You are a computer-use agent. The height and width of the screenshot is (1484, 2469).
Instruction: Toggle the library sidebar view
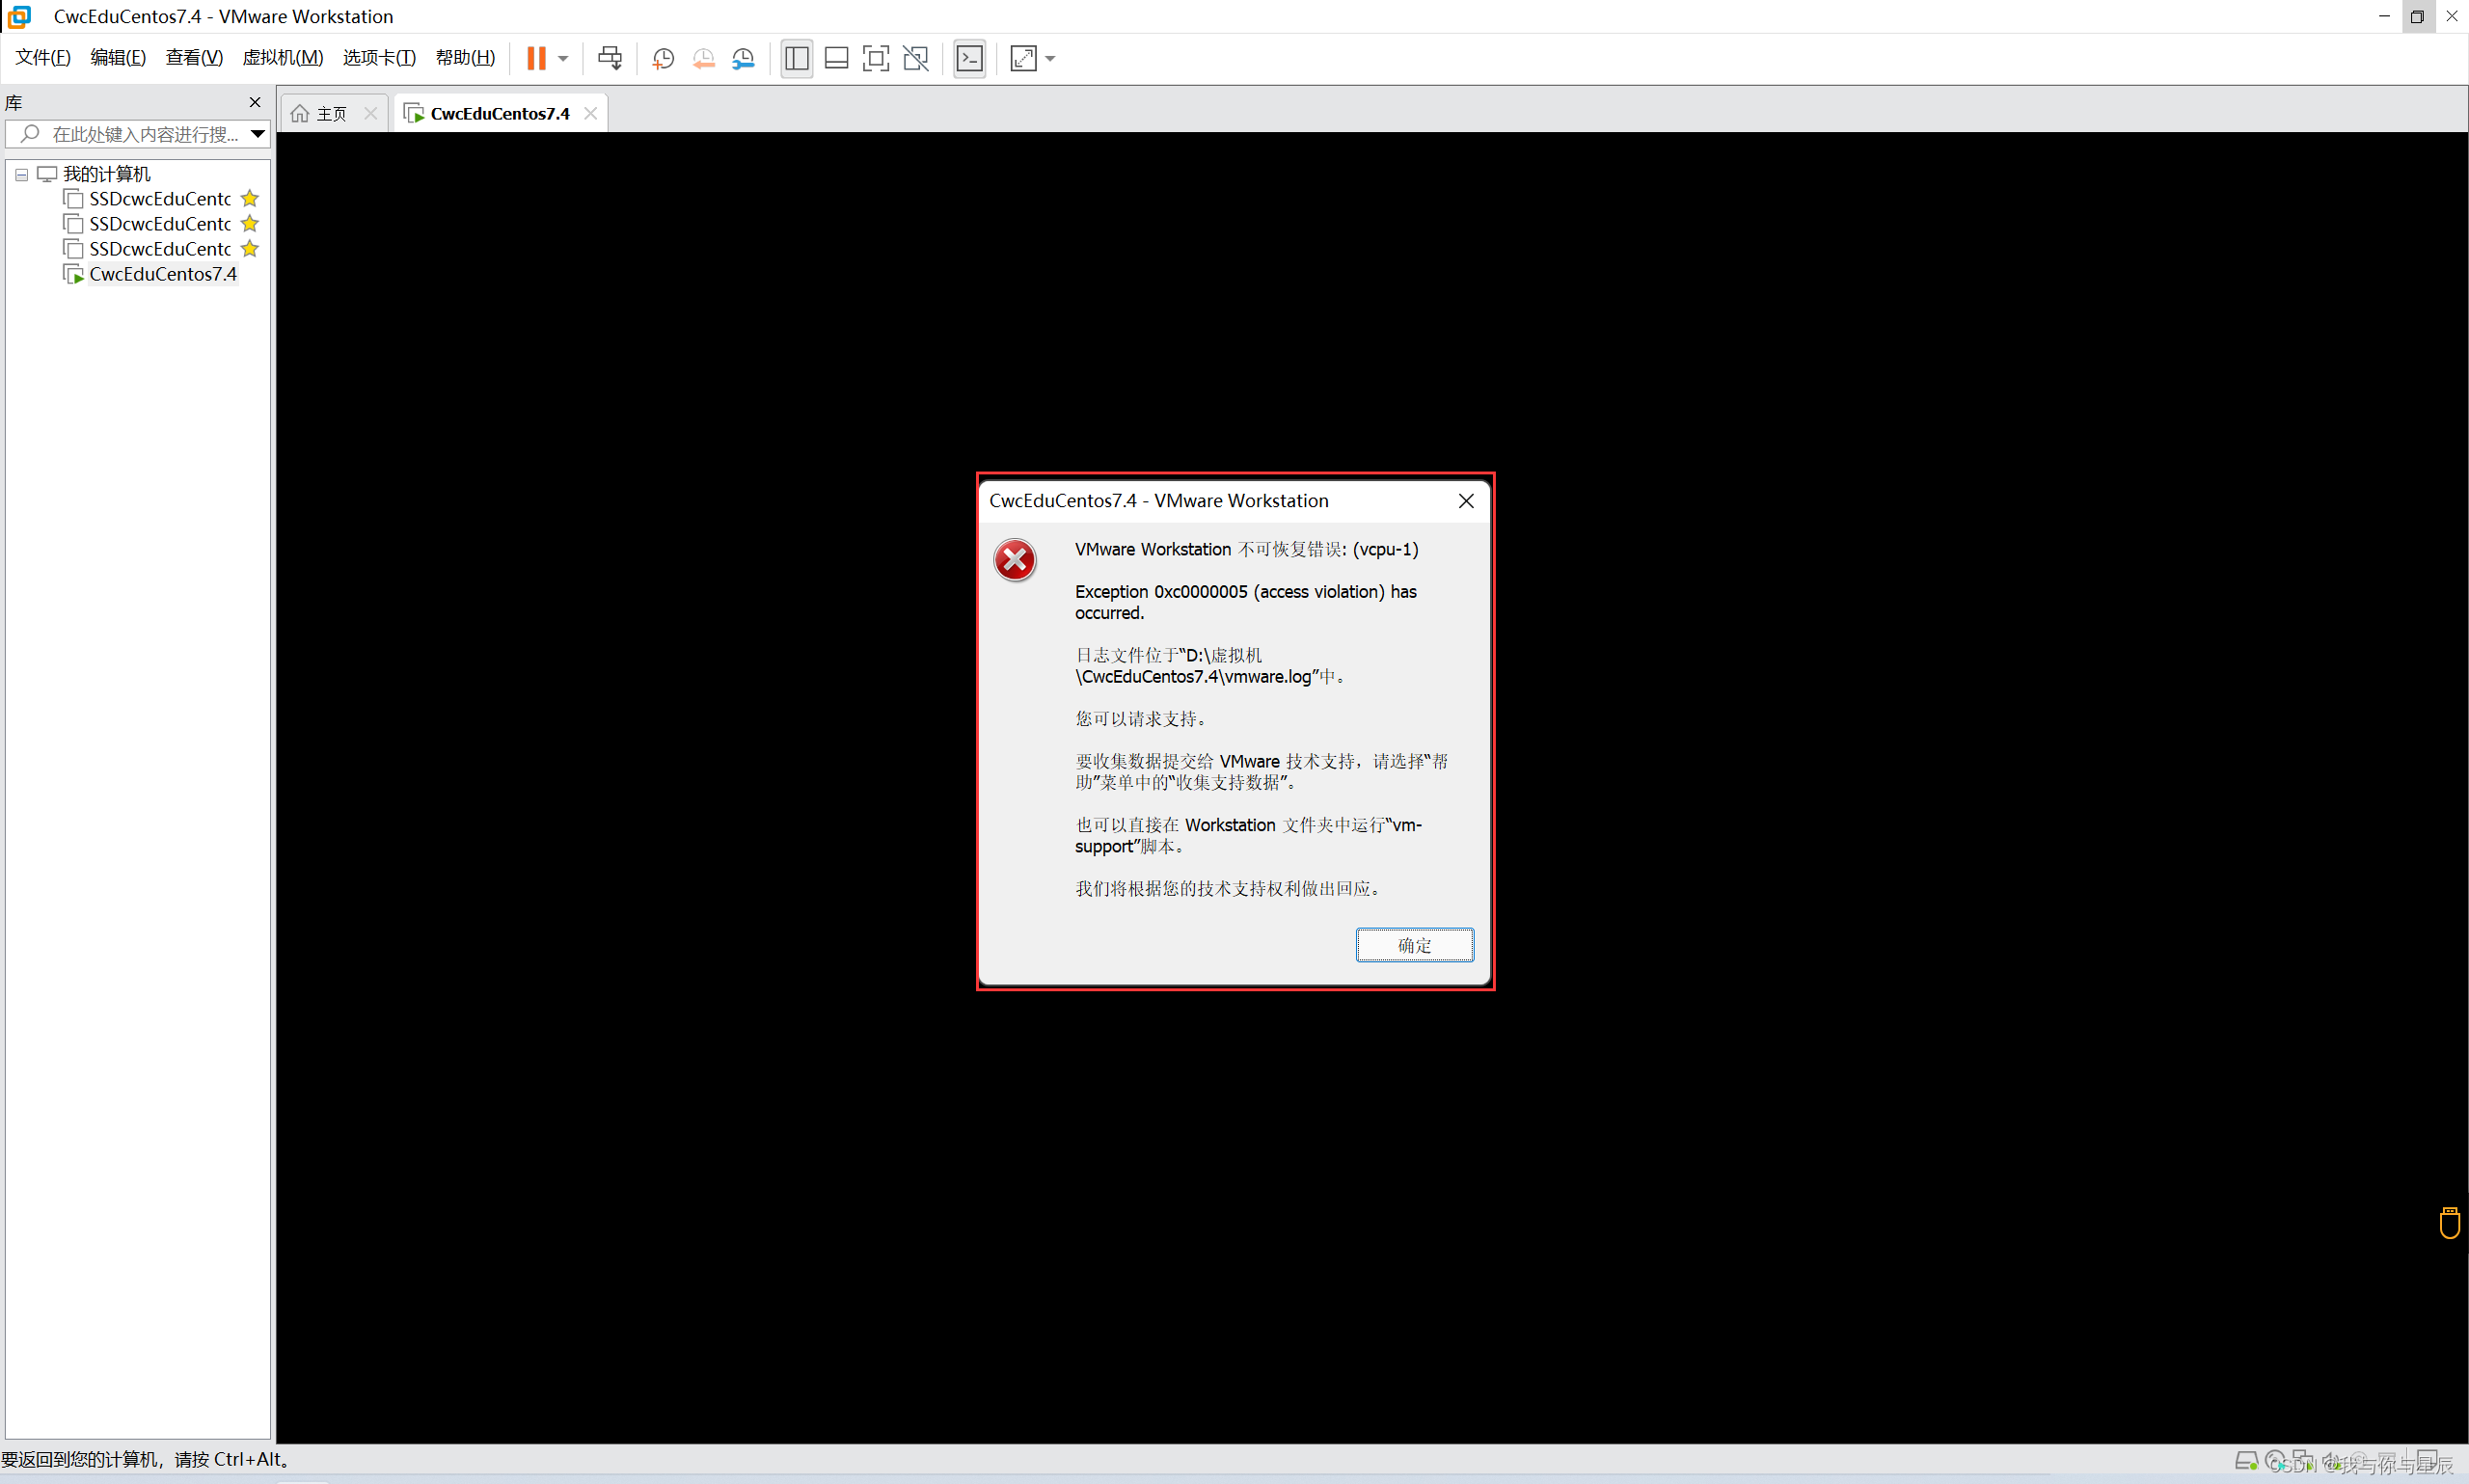click(796, 58)
